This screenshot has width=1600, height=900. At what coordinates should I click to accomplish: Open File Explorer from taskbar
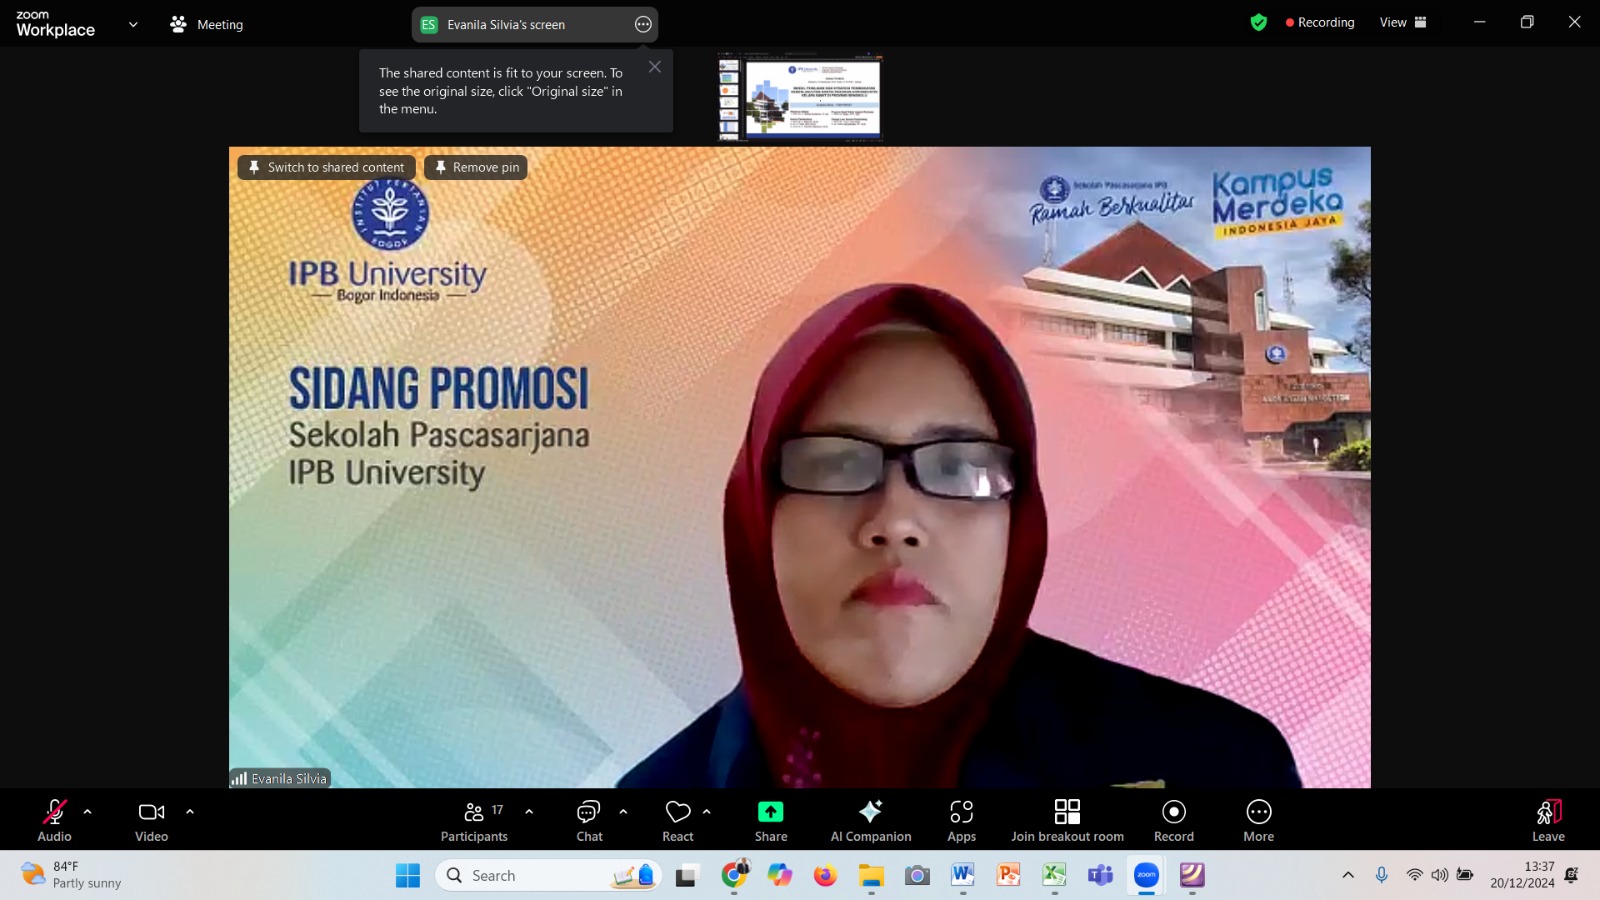pos(871,876)
